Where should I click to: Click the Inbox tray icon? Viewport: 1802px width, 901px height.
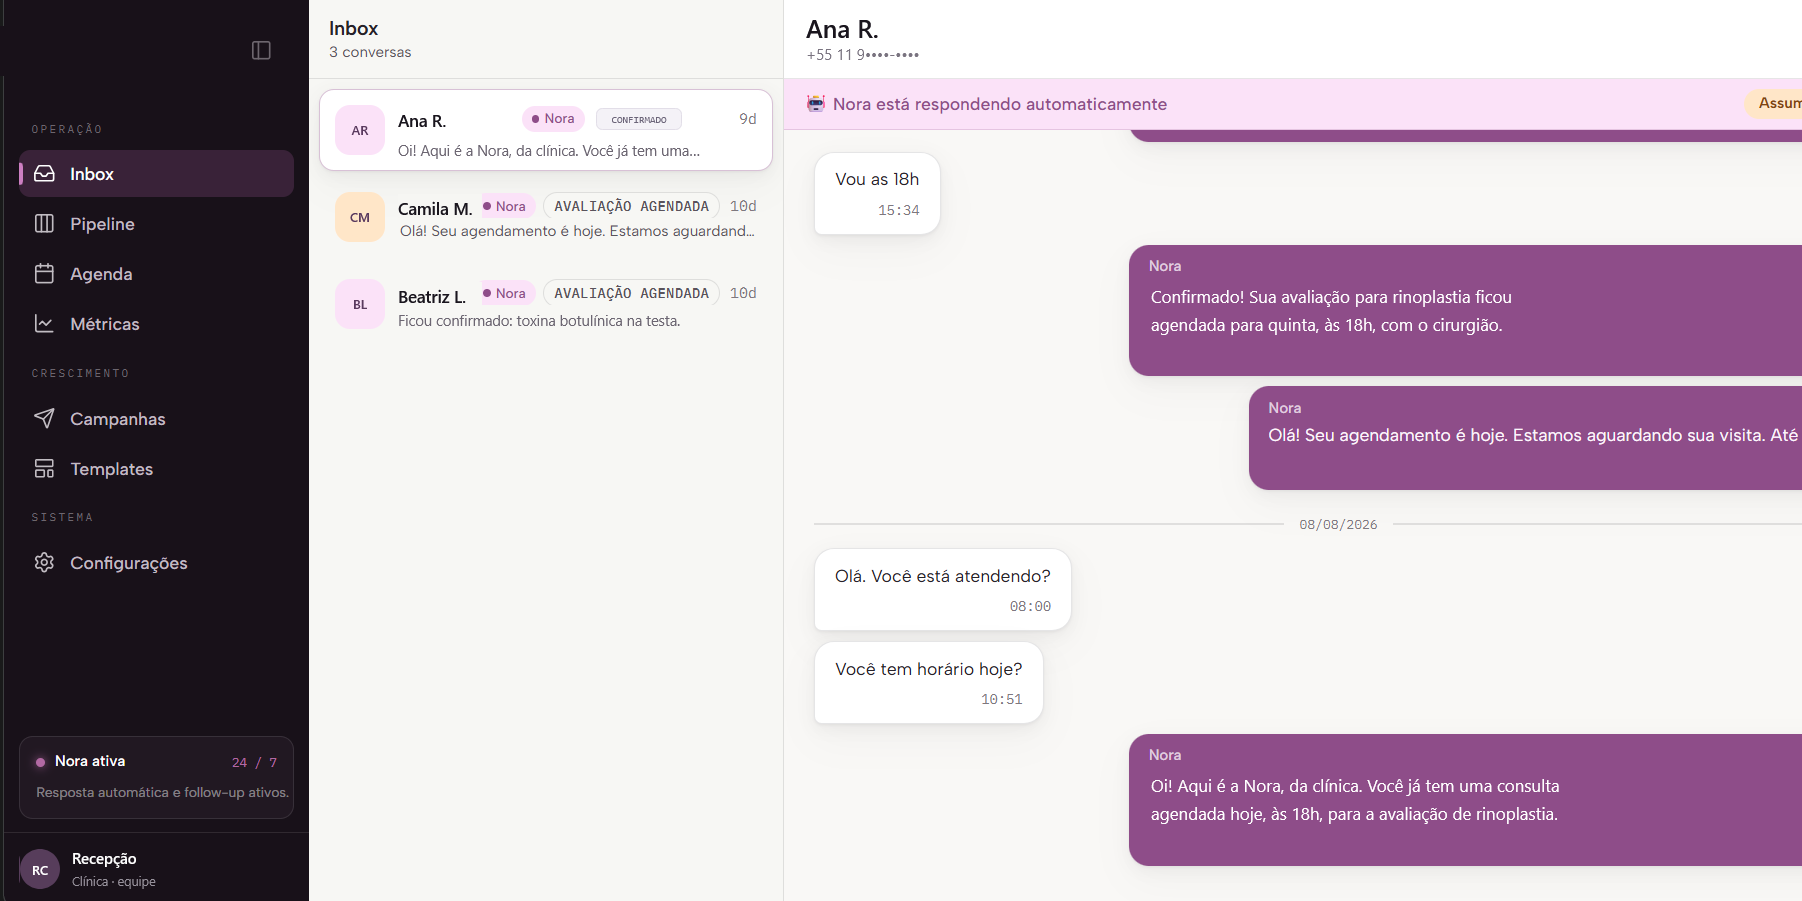(44, 174)
